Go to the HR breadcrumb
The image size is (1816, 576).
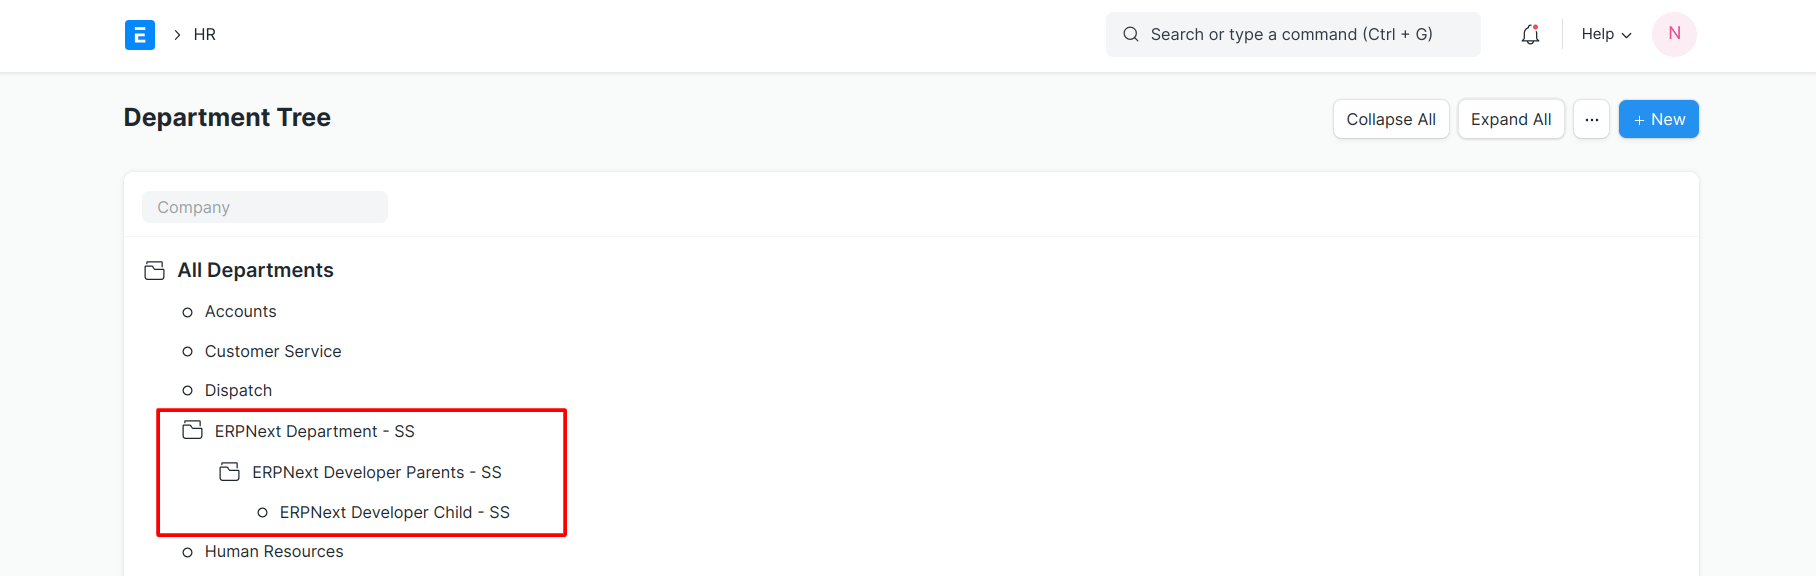[x=205, y=35]
